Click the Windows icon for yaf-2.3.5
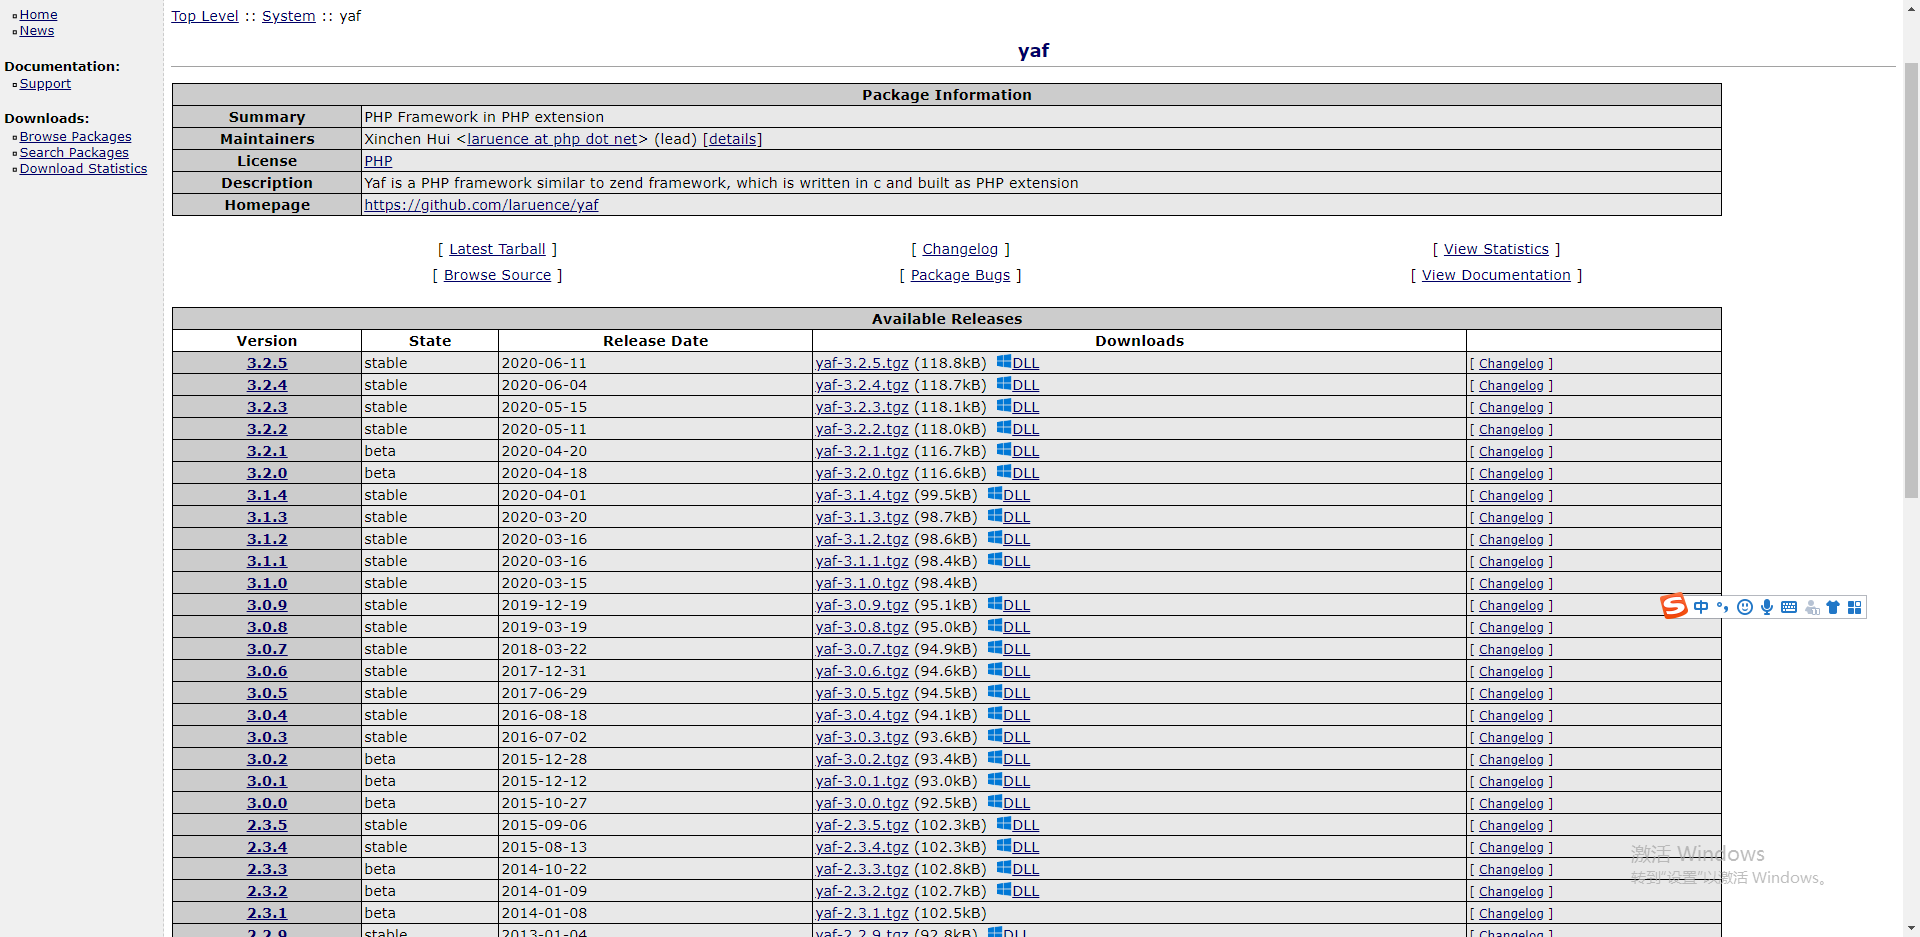The image size is (1920, 937). (1004, 824)
